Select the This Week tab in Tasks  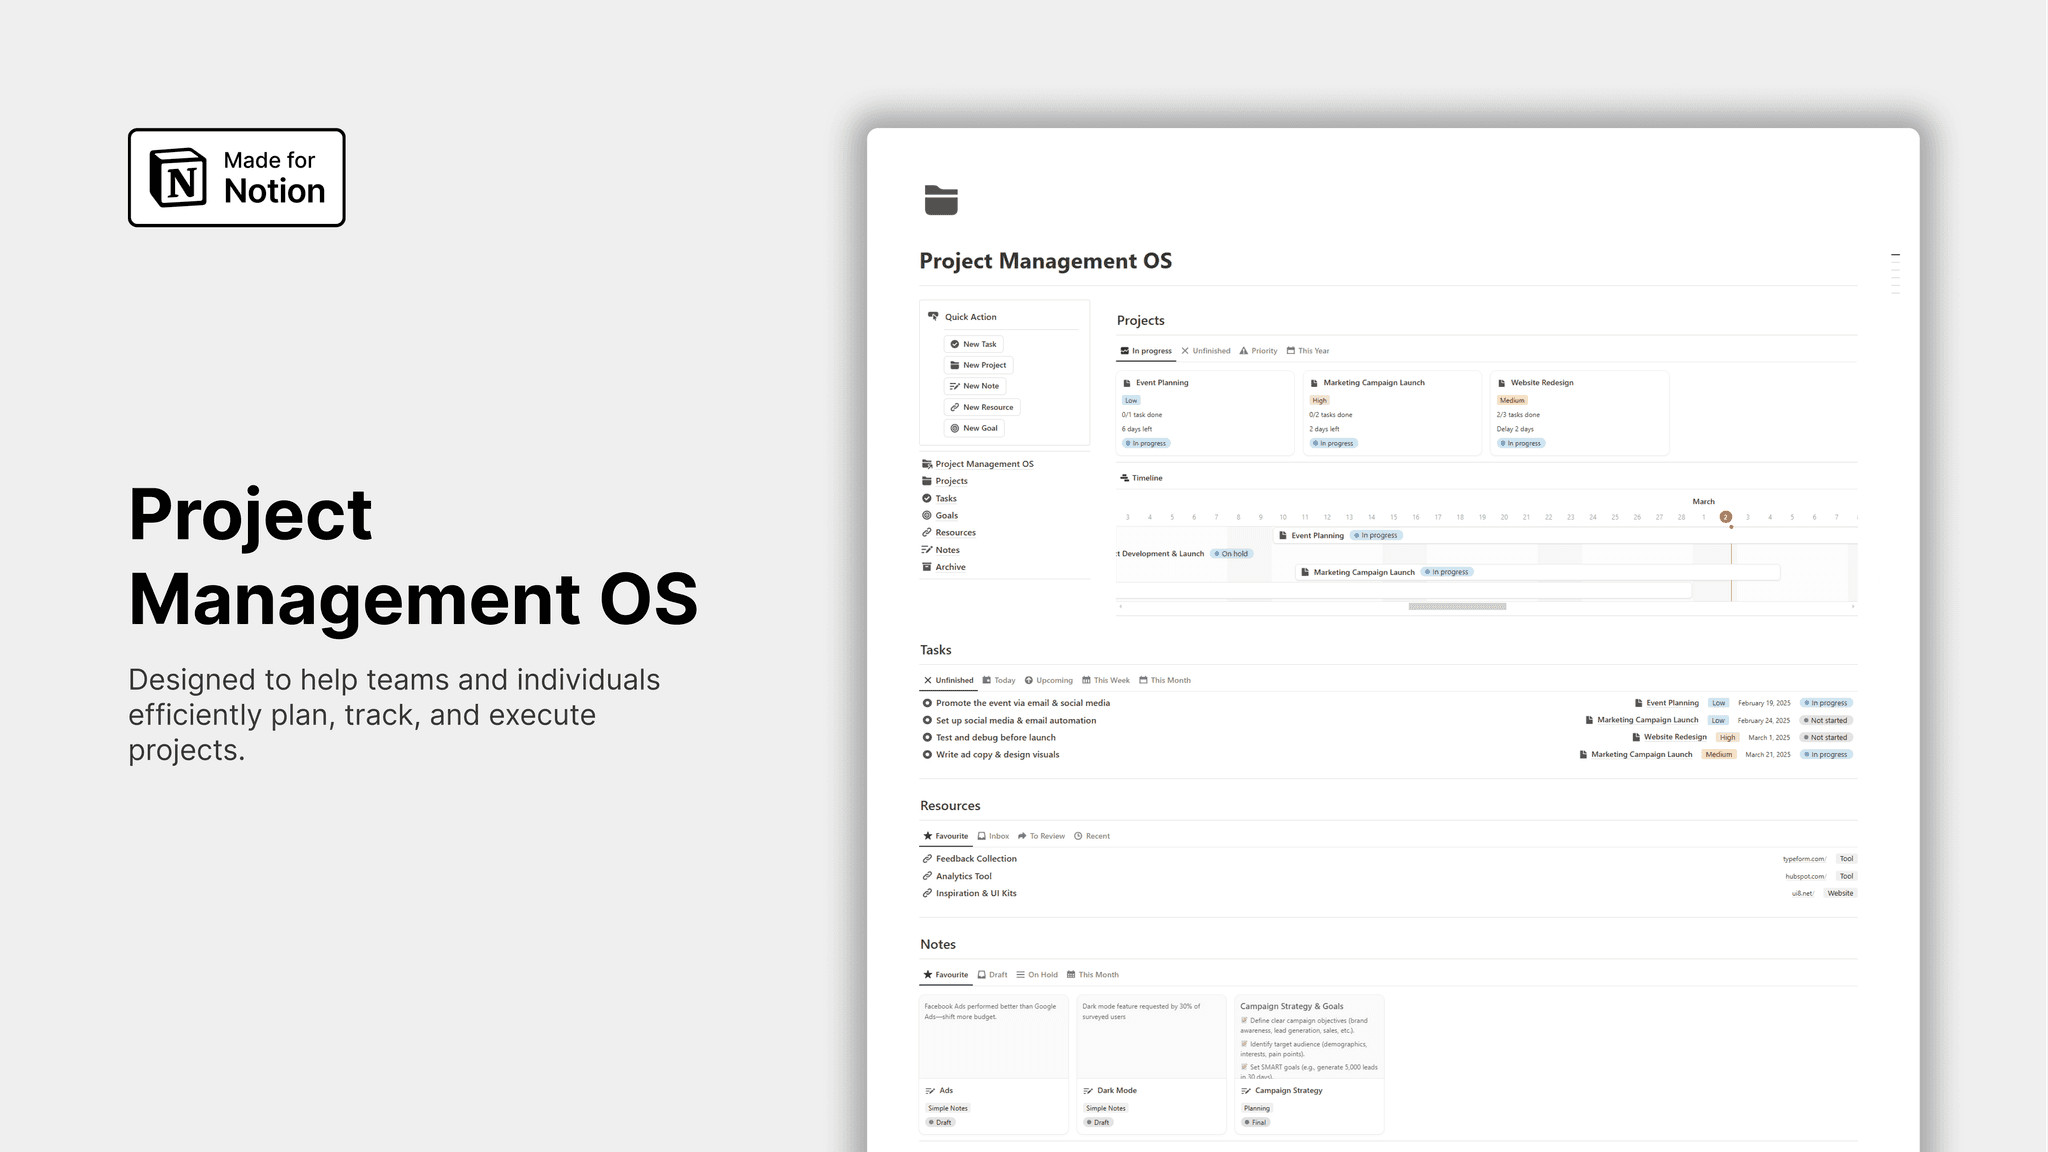(1106, 680)
